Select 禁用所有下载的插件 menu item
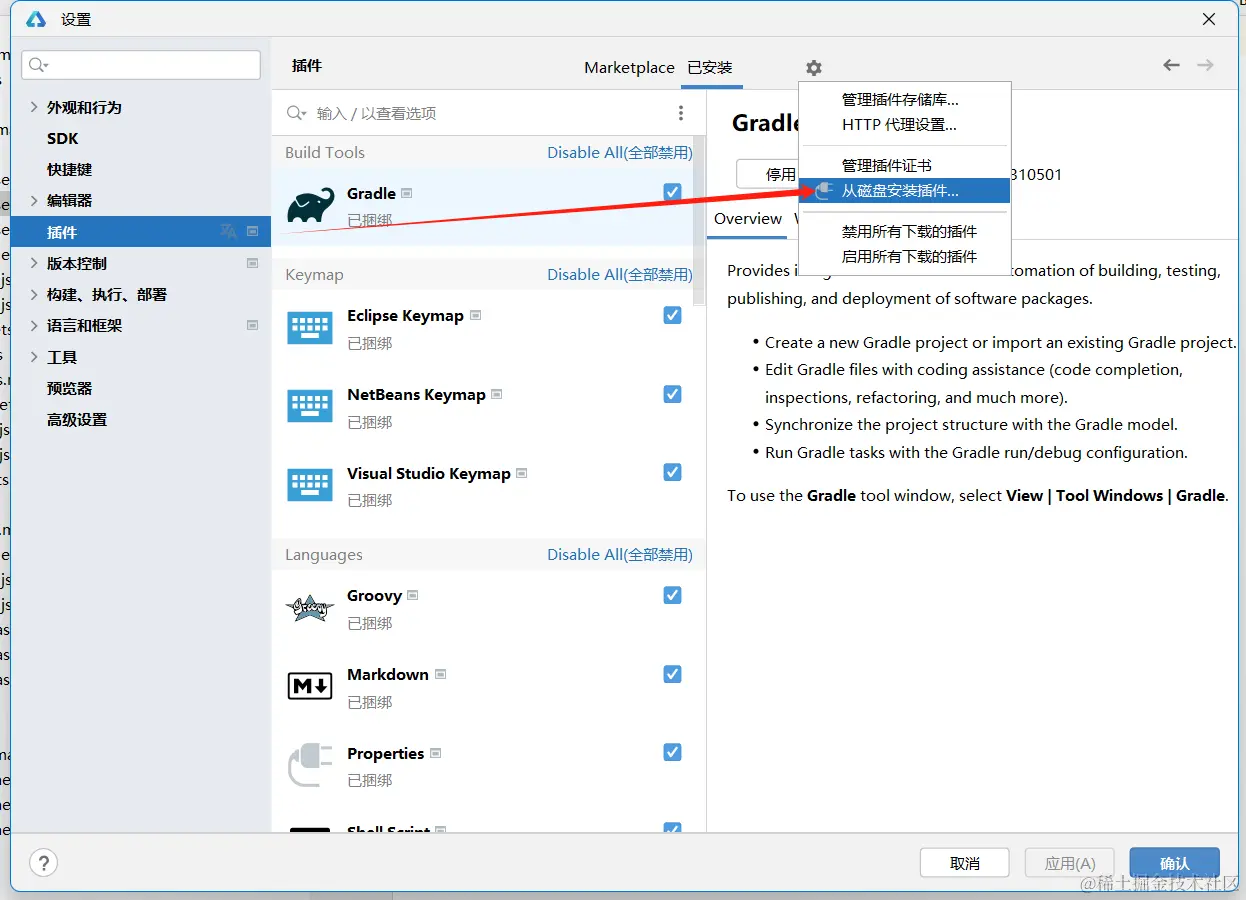Viewport: 1246px width, 900px height. (x=905, y=231)
